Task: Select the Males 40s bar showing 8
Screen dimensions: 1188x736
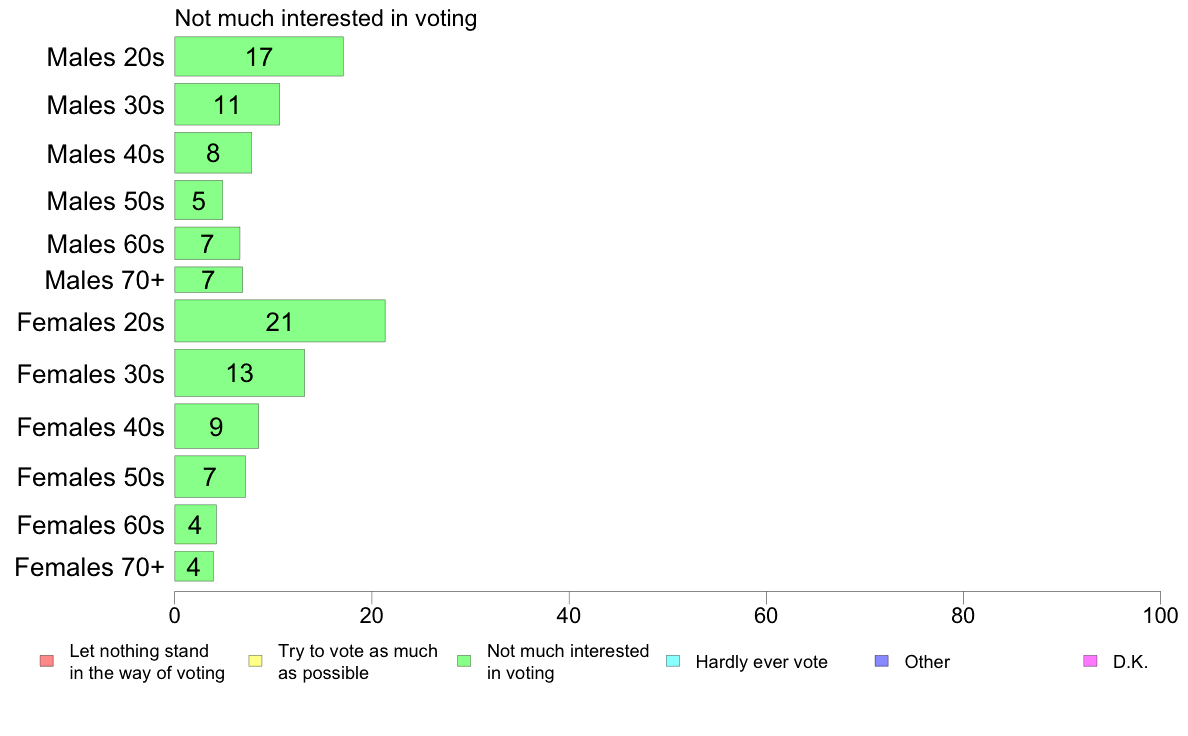Action: [213, 153]
